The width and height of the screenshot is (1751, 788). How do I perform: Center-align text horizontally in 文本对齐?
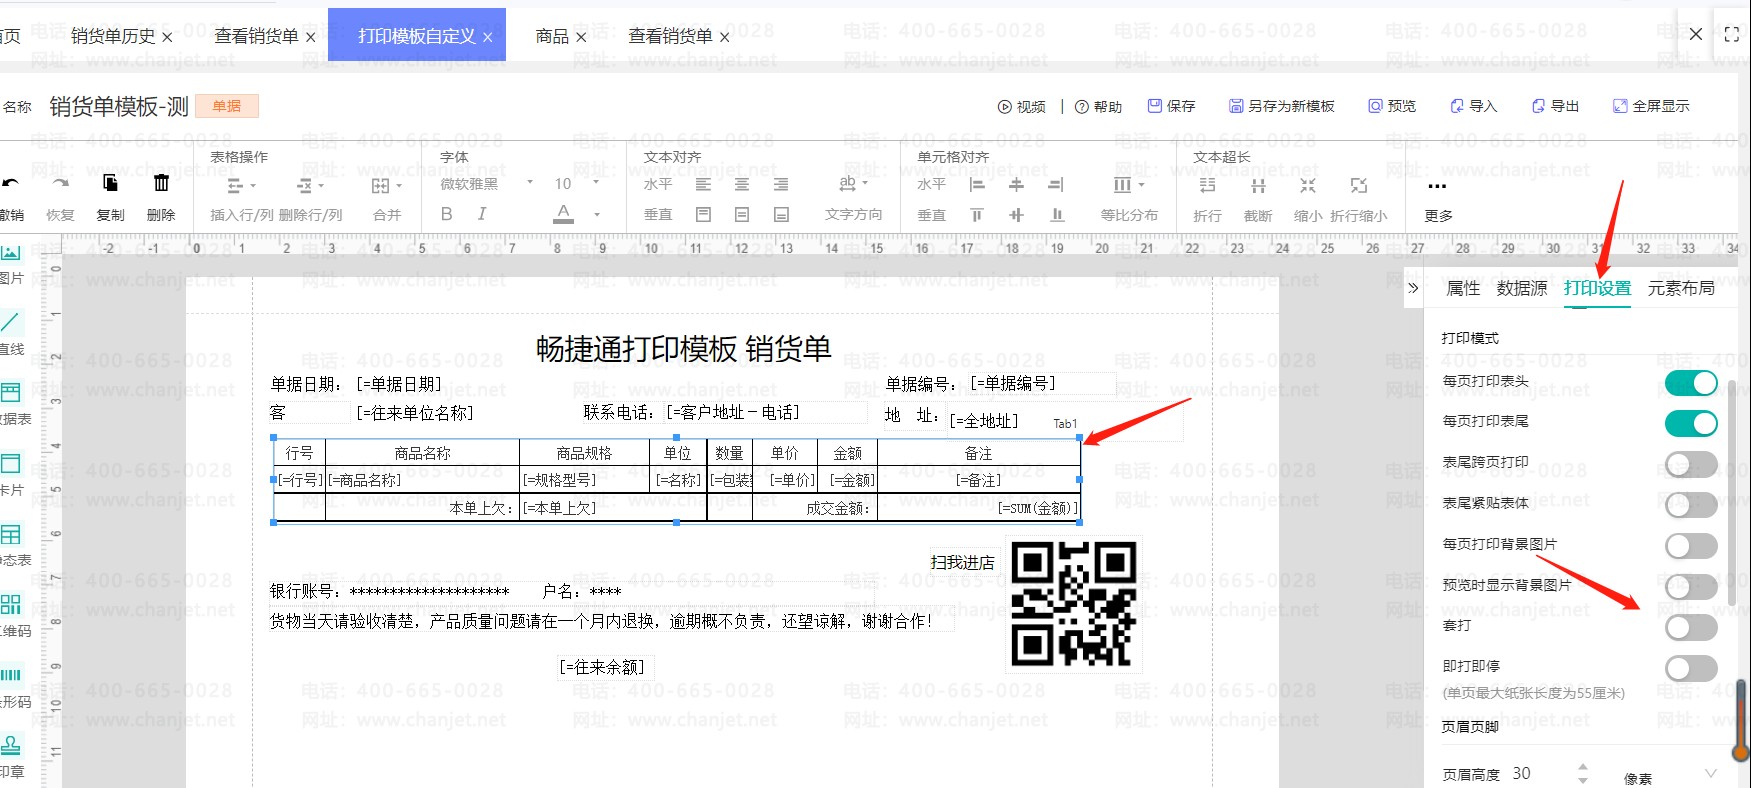(742, 185)
